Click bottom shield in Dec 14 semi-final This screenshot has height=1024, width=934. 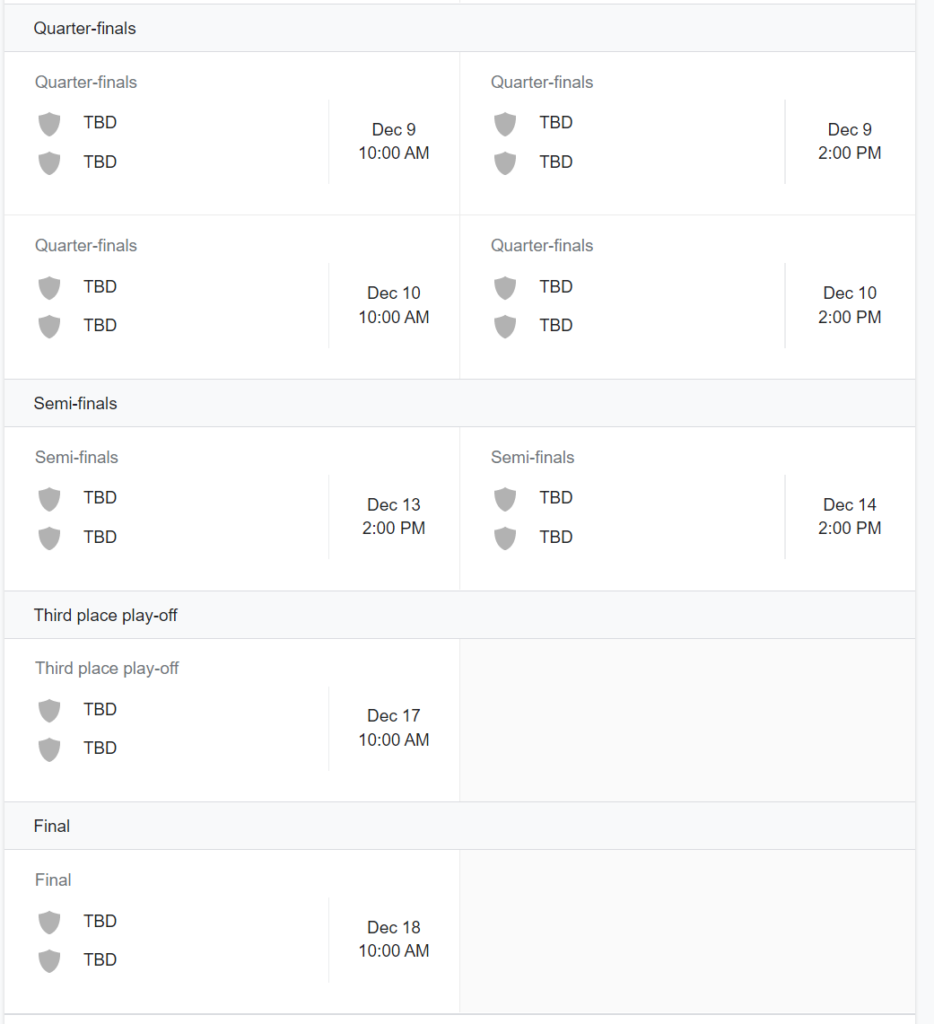point(505,538)
